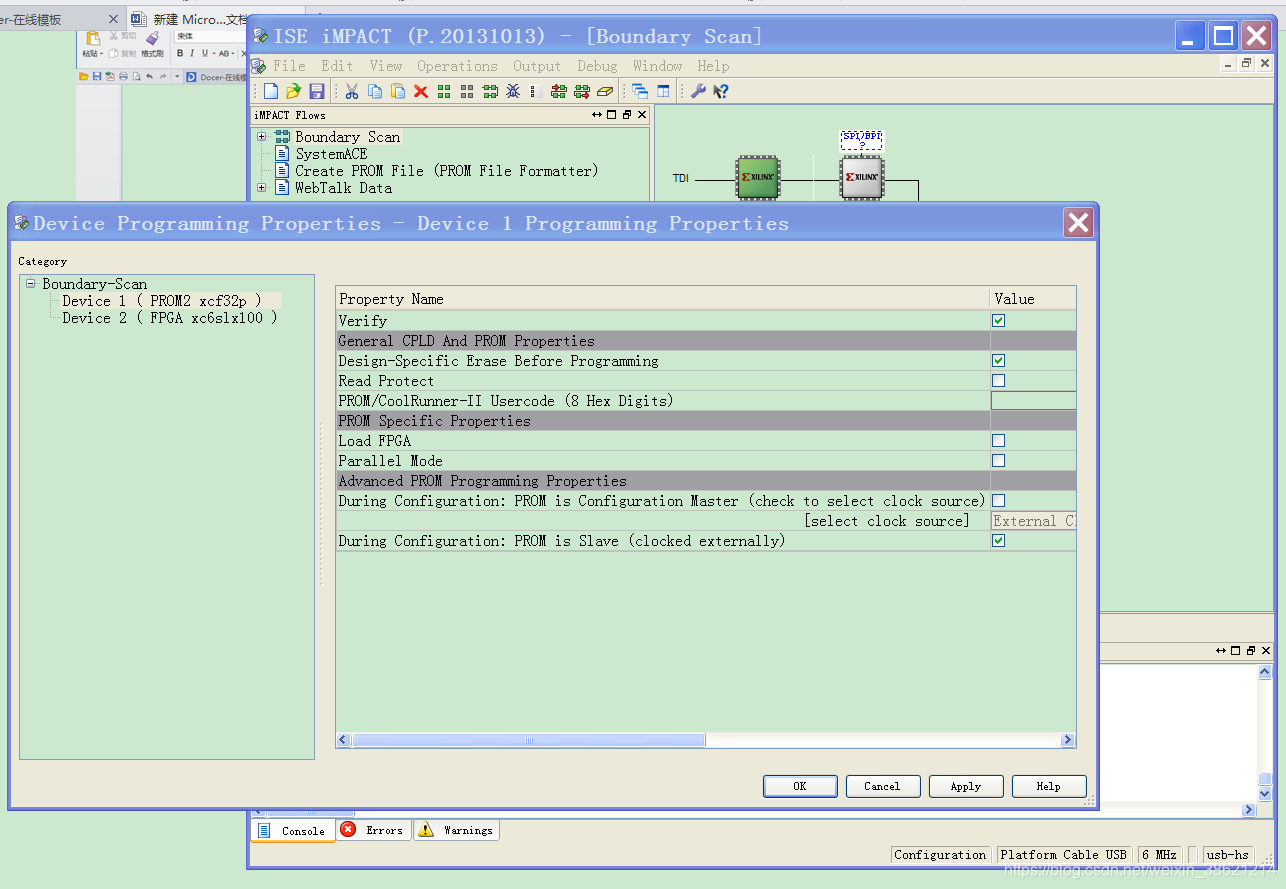1286x889 pixels.
Task: Select Create PROM File (PROM File Formatter)
Action: pos(447,171)
